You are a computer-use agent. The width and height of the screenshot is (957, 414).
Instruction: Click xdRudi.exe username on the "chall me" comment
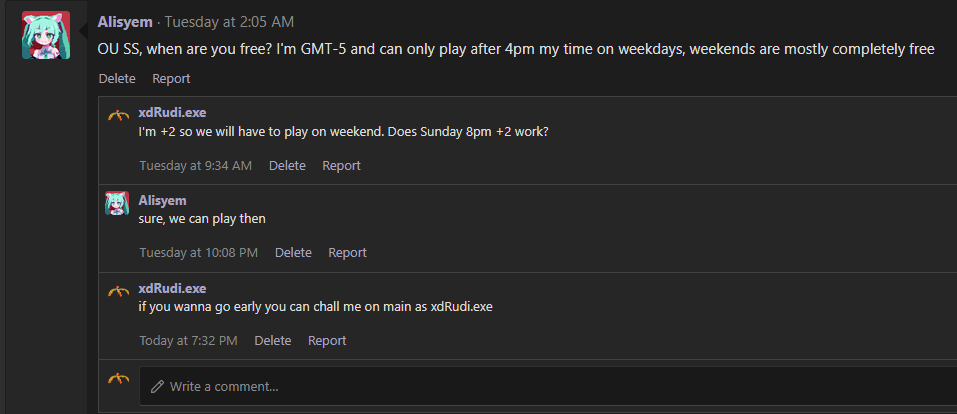click(172, 288)
